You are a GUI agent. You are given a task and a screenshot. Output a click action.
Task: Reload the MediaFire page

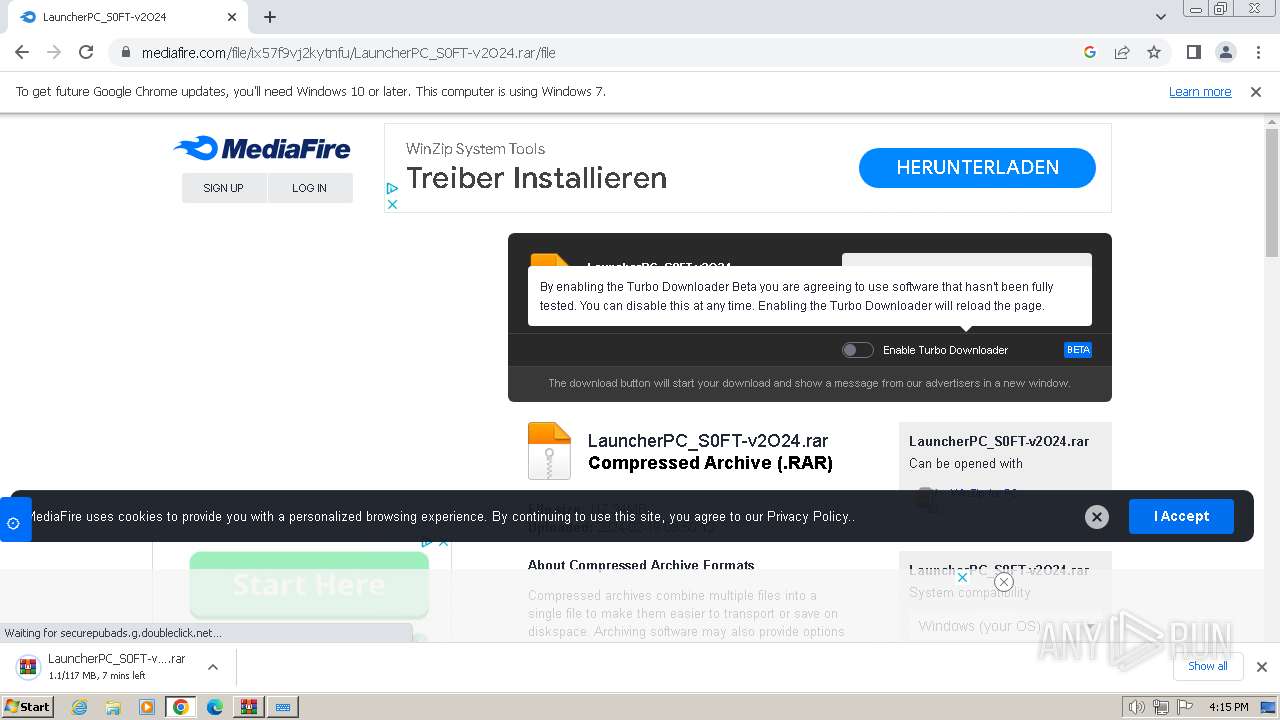pos(86,52)
